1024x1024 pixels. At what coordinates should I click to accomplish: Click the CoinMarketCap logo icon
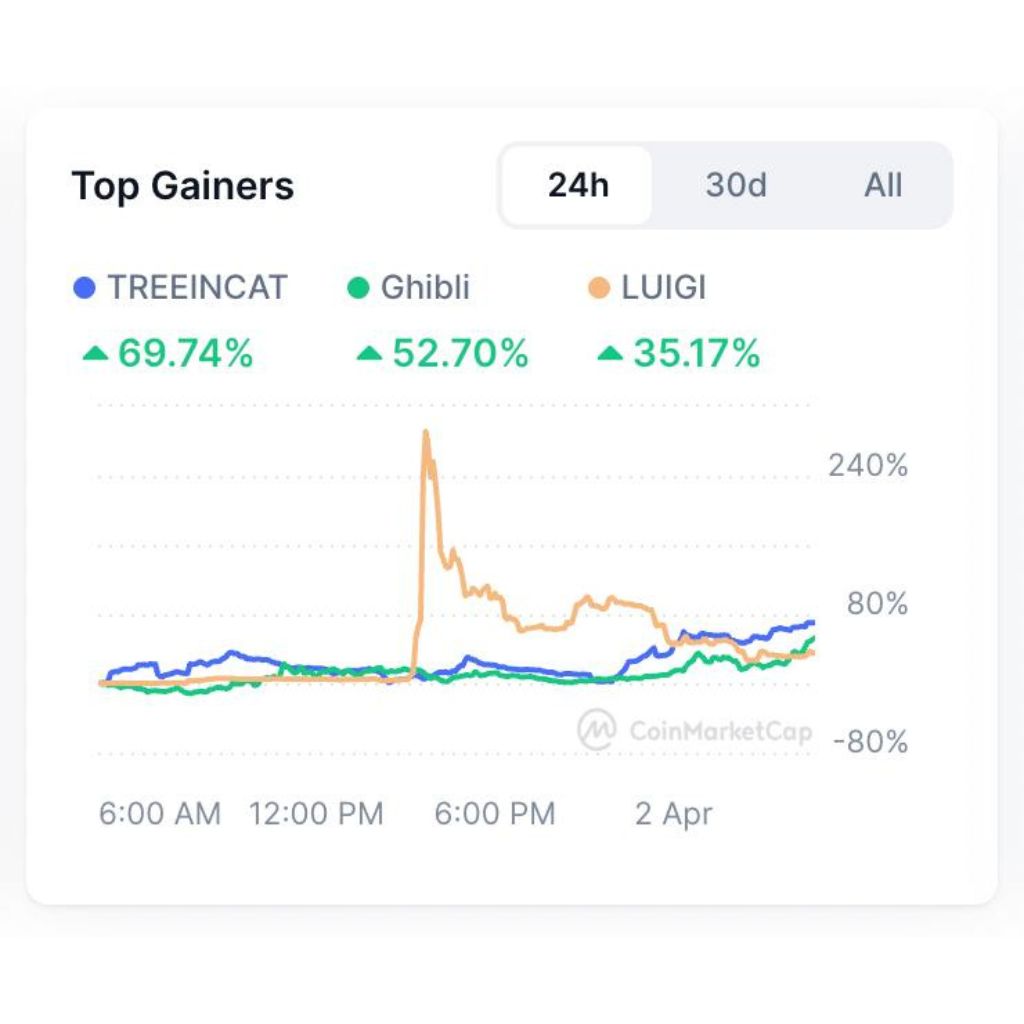(596, 729)
